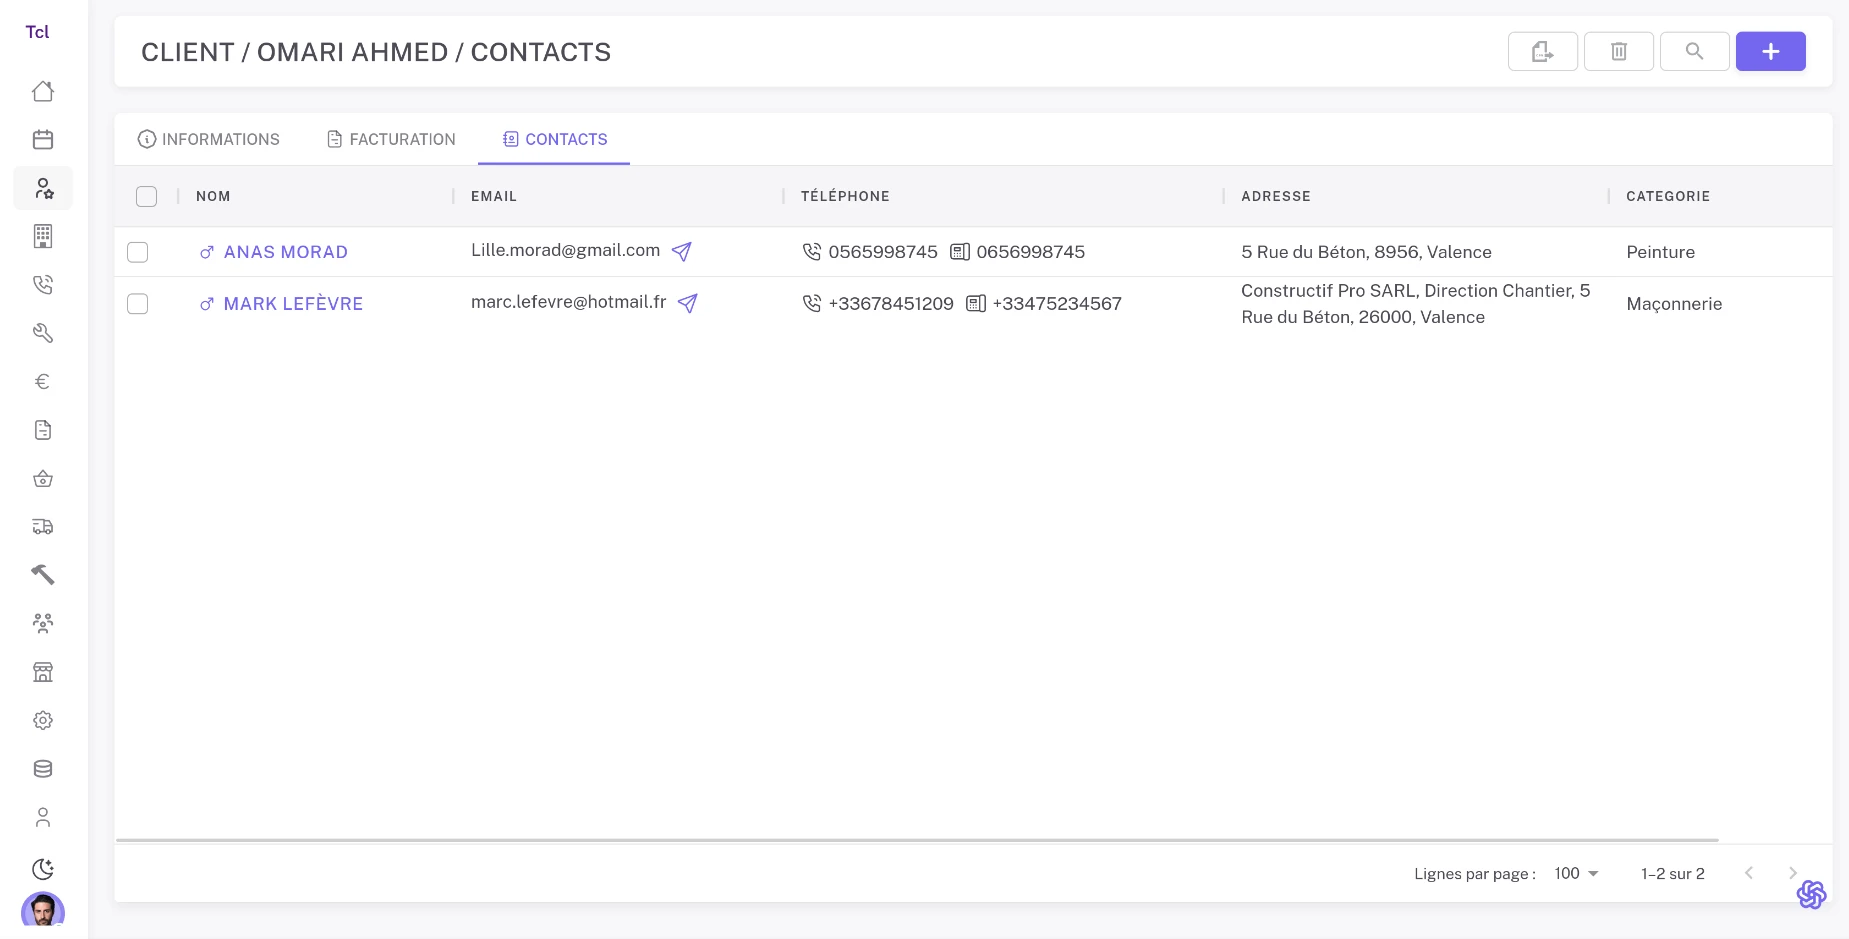Viewport: 1849px width, 939px height.
Task: Open the search tool in the header
Action: click(1694, 51)
